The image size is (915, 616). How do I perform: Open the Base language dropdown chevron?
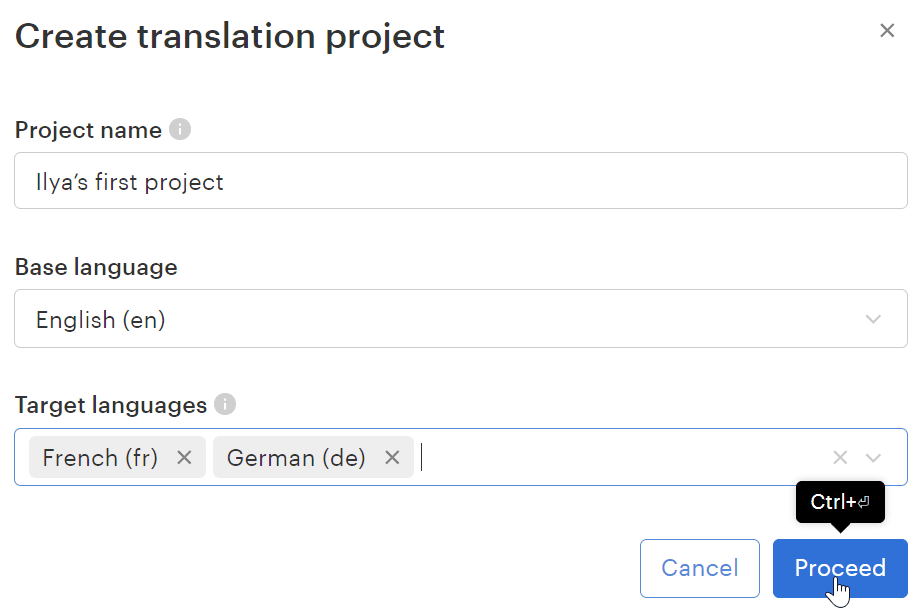point(874,320)
